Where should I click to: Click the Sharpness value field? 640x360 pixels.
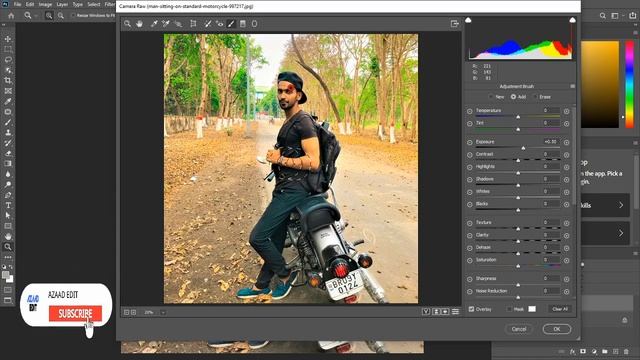pyautogui.click(x=551, y=278)
